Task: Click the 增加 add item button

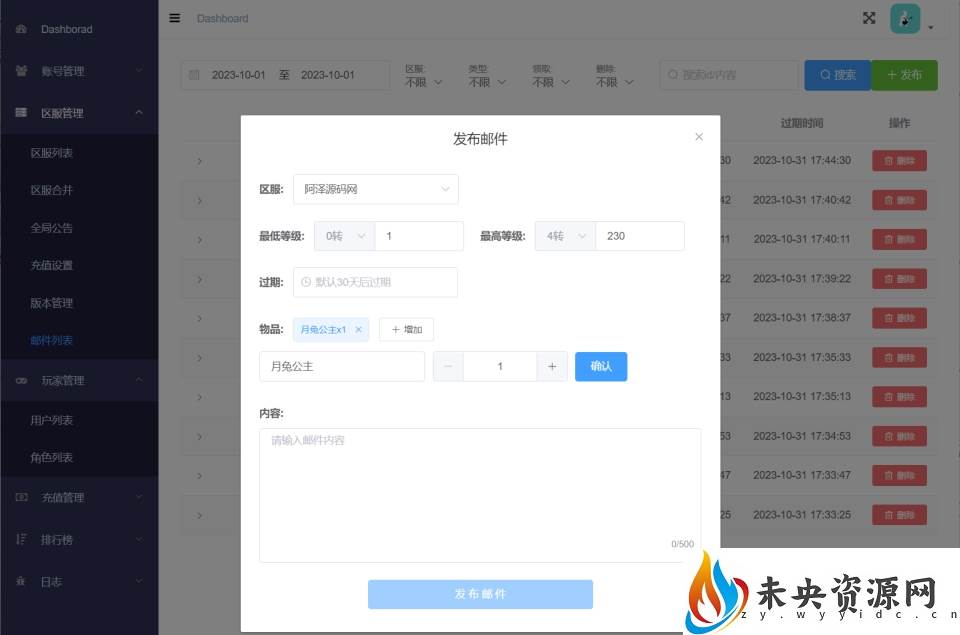Action: 406,329
